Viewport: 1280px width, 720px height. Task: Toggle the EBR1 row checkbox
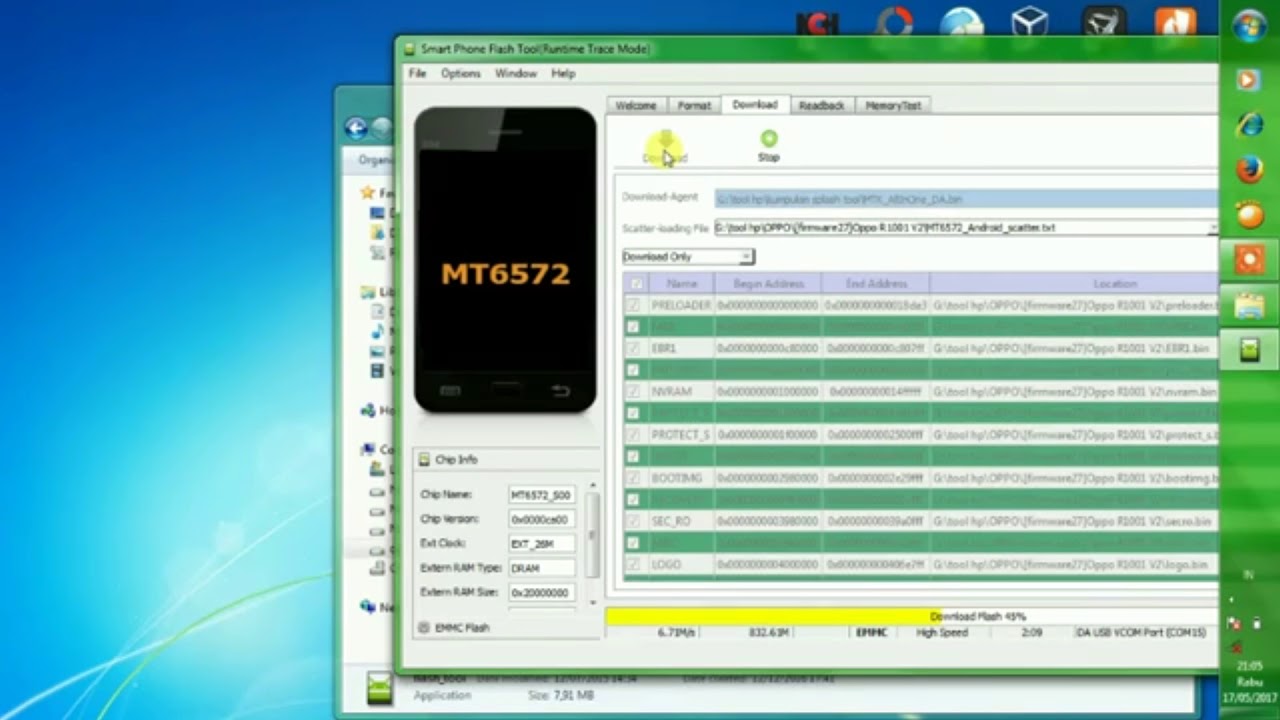point(633,348)
